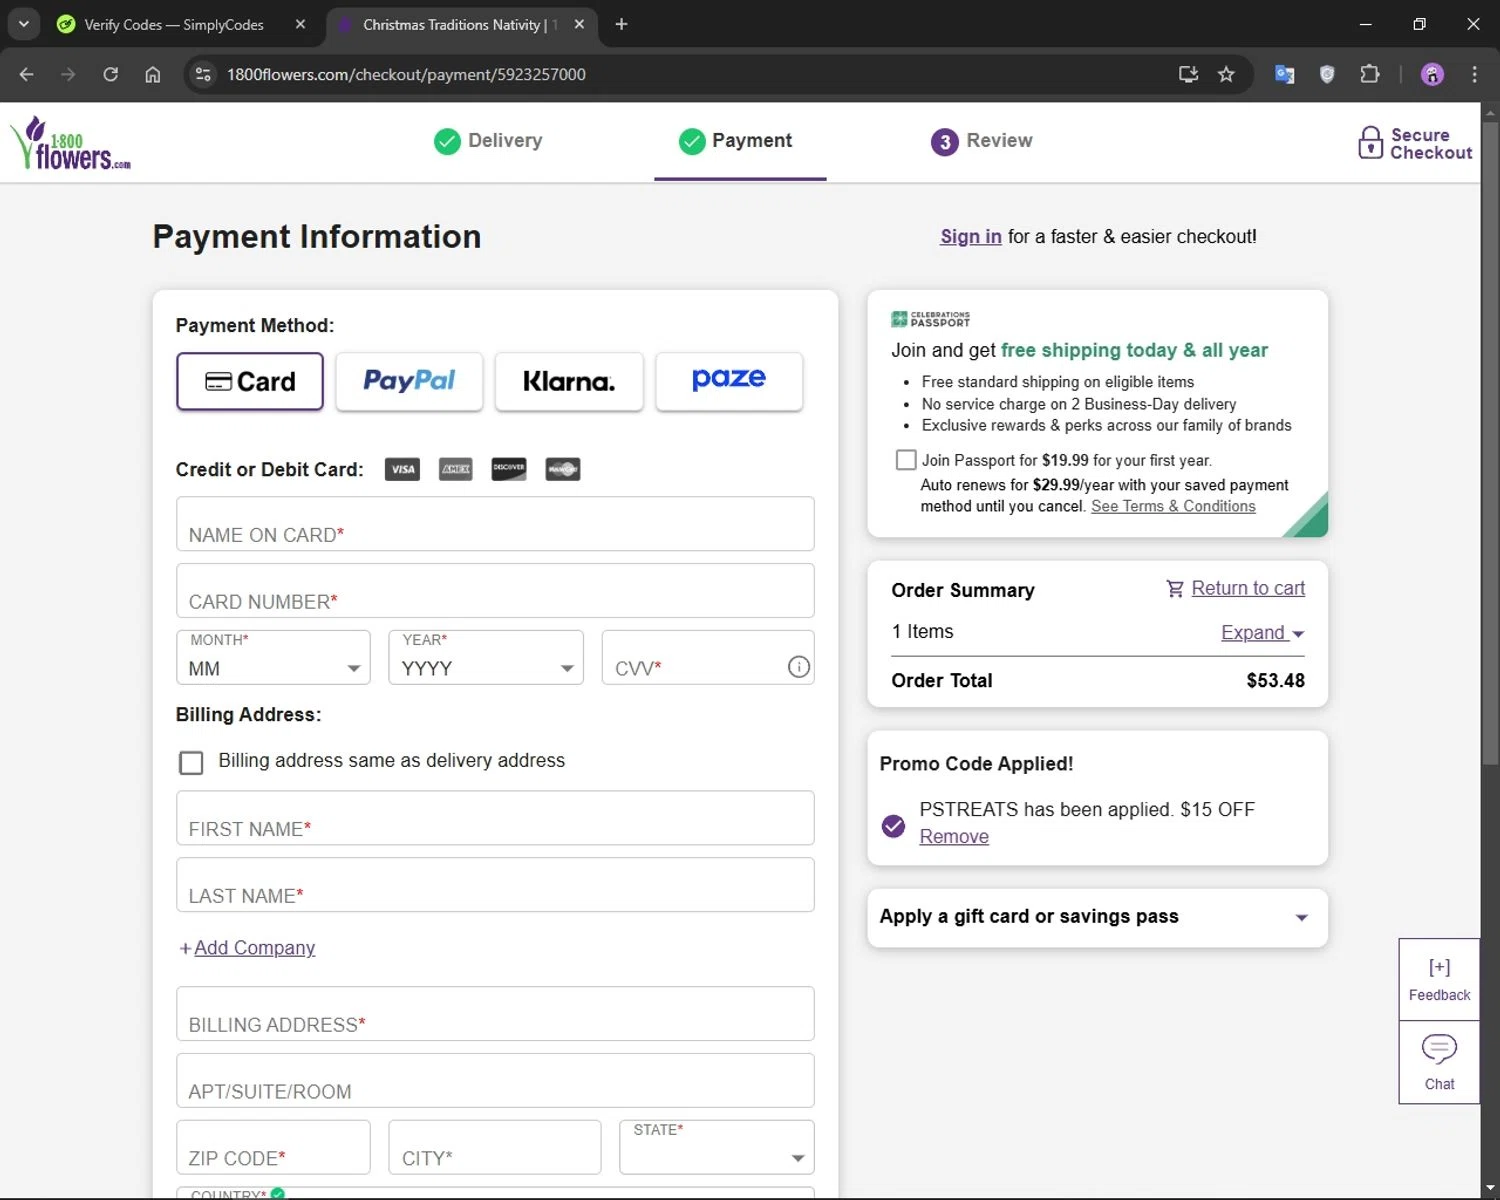Click the billing LAST NAME field

495,885
